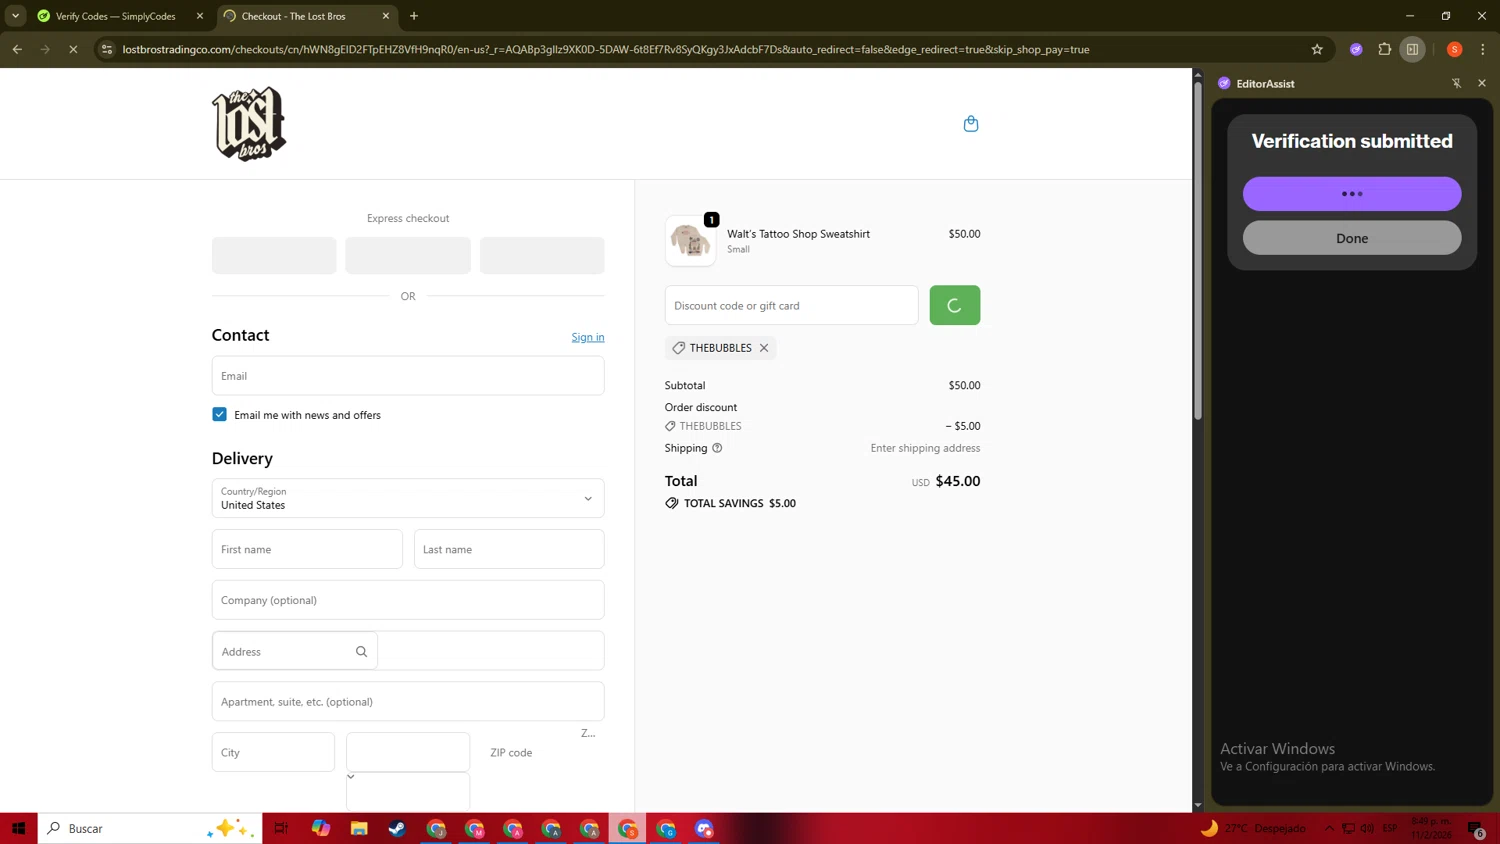Focus the Last name field
The image size is (1500, 844).
509,549
